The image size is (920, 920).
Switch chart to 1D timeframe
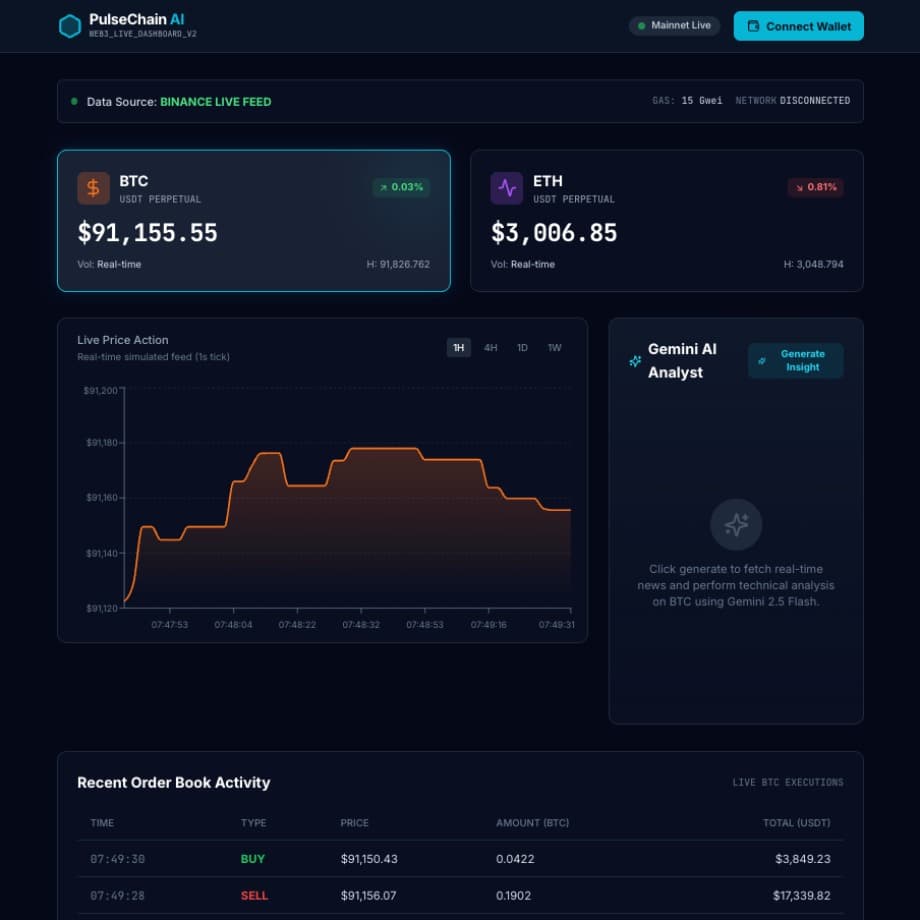pos(522,348)
